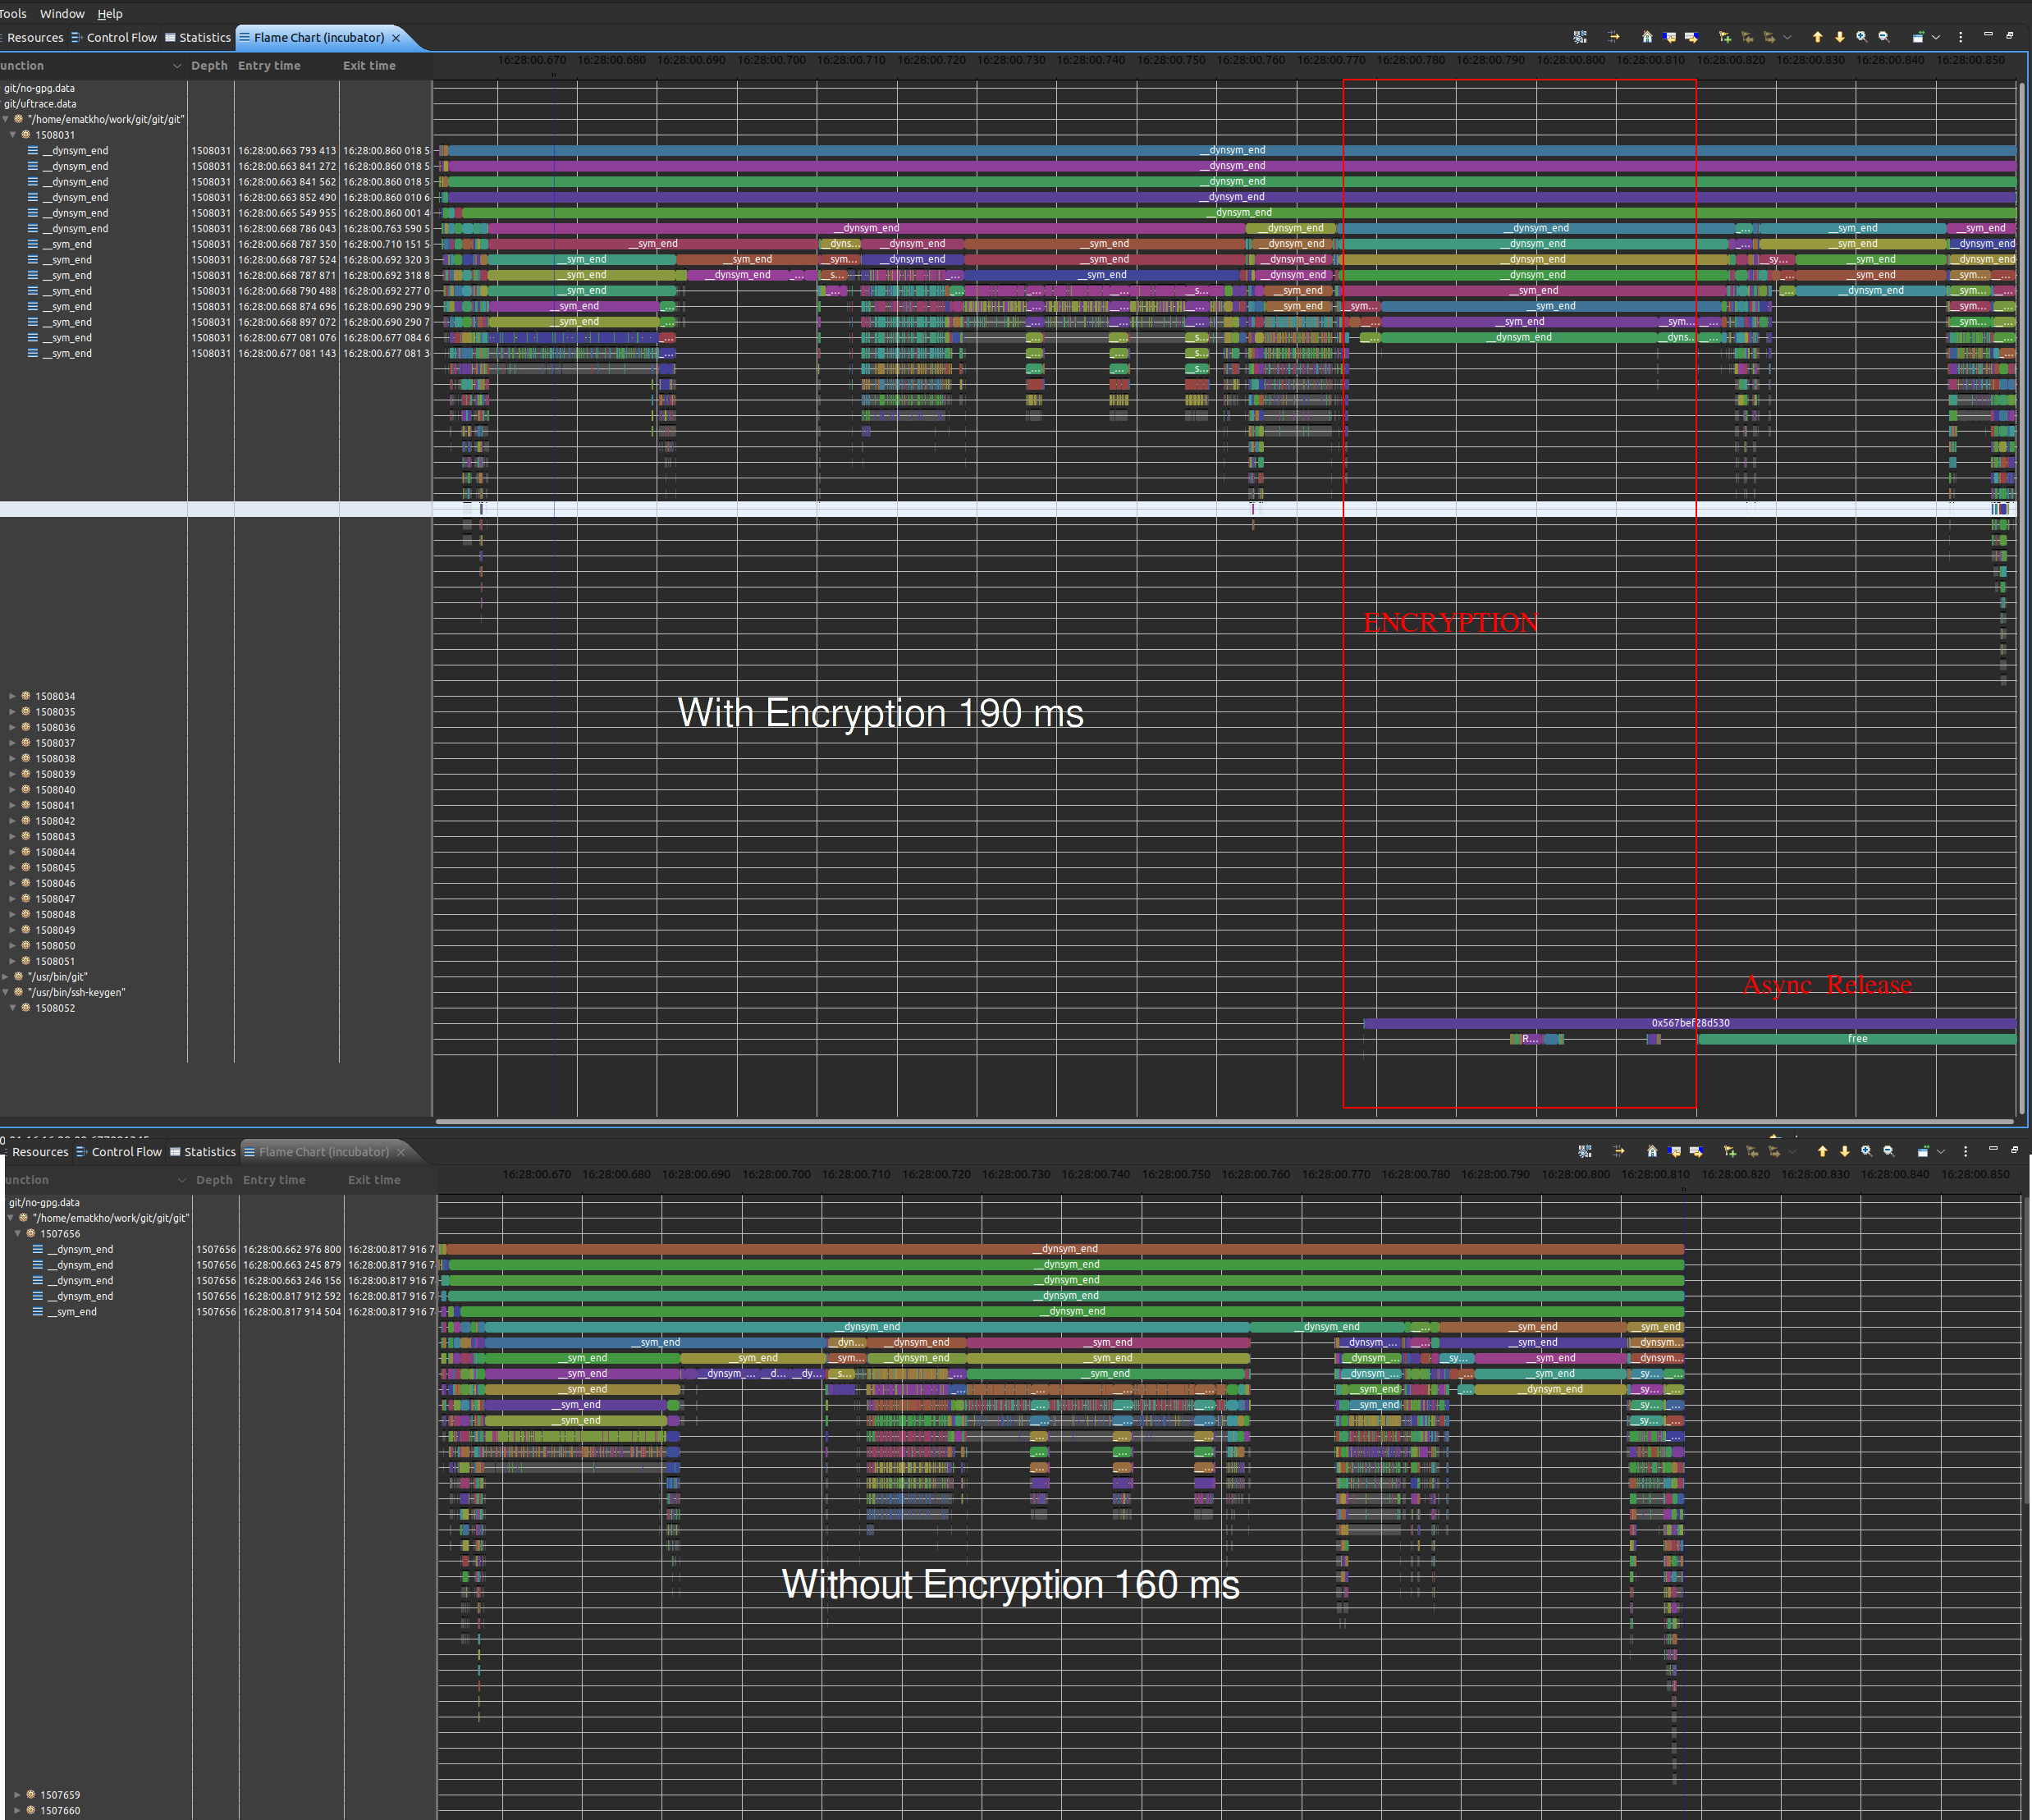Open Show Legend in upper flame chart toolbar
This screenshot has width=2032, height=1820.
tap(1580, 37)
